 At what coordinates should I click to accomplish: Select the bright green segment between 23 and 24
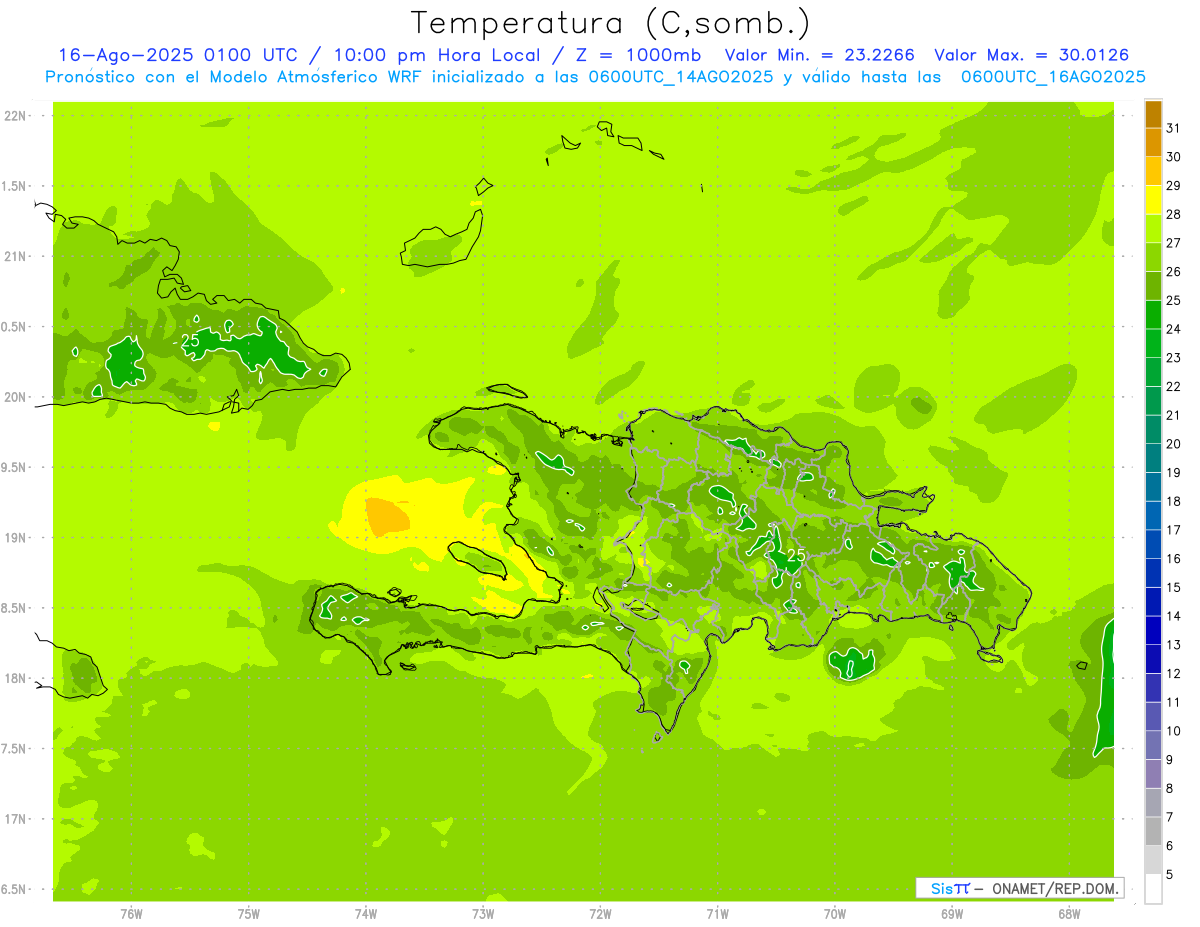[1153, 343]
